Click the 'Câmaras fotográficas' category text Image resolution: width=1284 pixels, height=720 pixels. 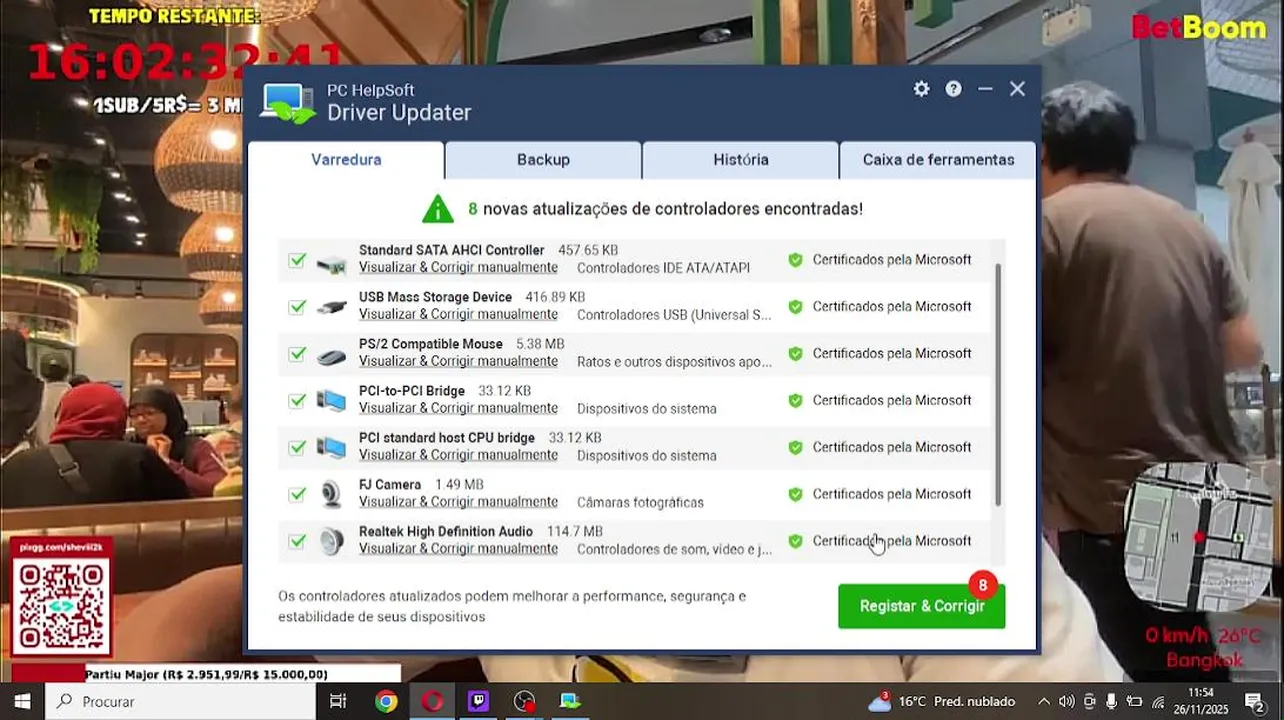(x=640, y=502)
